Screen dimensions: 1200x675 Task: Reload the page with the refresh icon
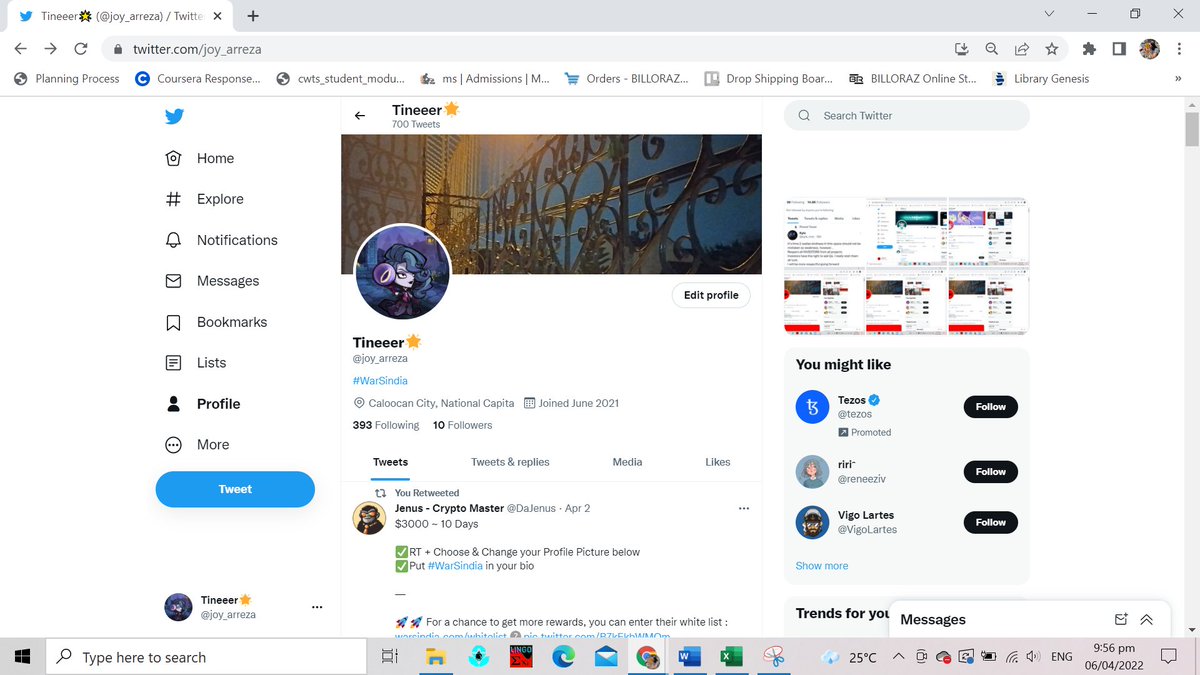tap(81, 48)
